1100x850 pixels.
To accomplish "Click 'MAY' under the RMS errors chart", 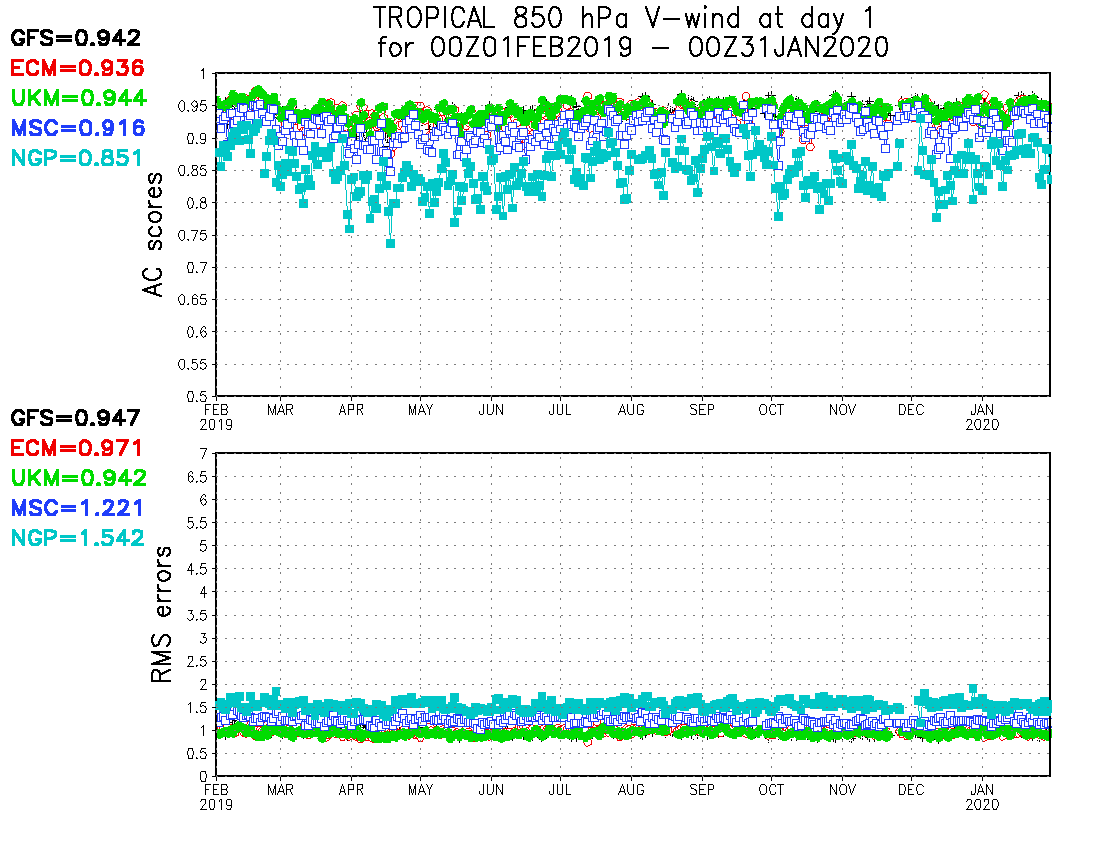I will 421,790.
